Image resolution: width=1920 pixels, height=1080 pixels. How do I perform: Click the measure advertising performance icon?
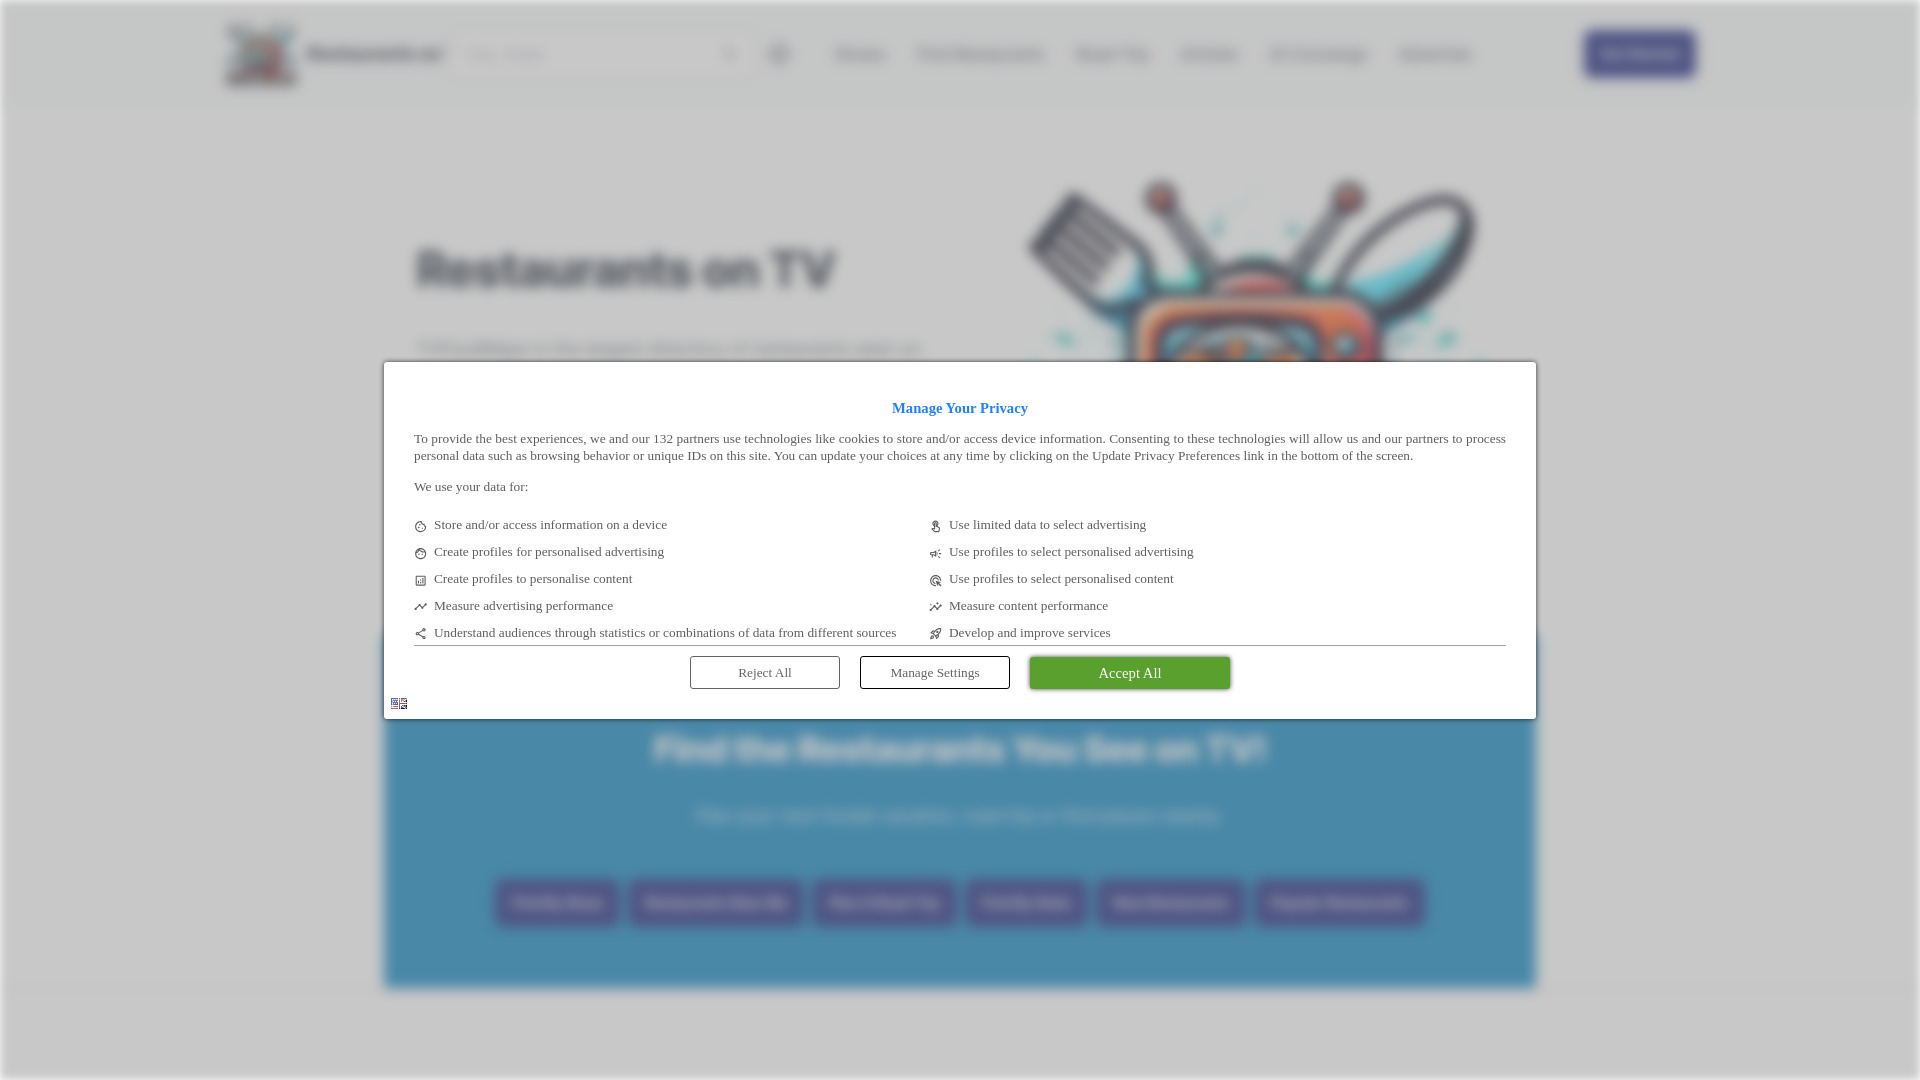421,607
